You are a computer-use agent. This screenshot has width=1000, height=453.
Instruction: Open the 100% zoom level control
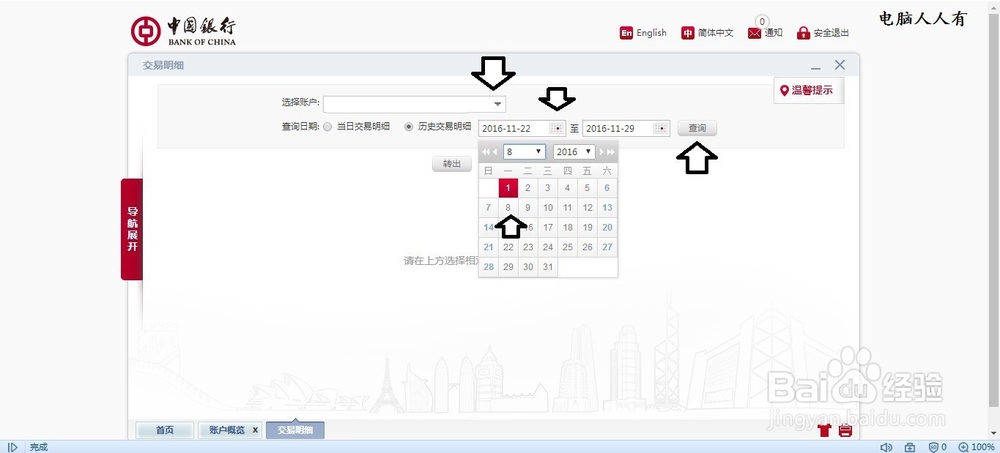point(976,447)
